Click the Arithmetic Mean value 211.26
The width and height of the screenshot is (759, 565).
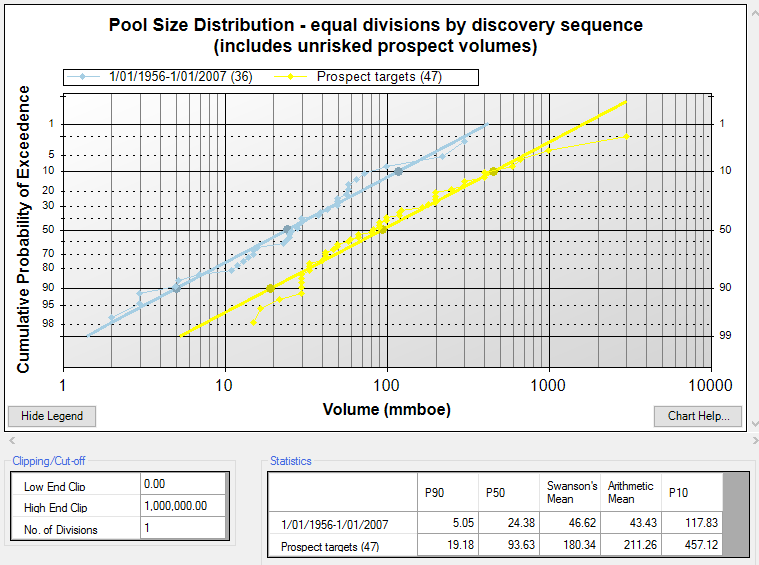(631, 545)
